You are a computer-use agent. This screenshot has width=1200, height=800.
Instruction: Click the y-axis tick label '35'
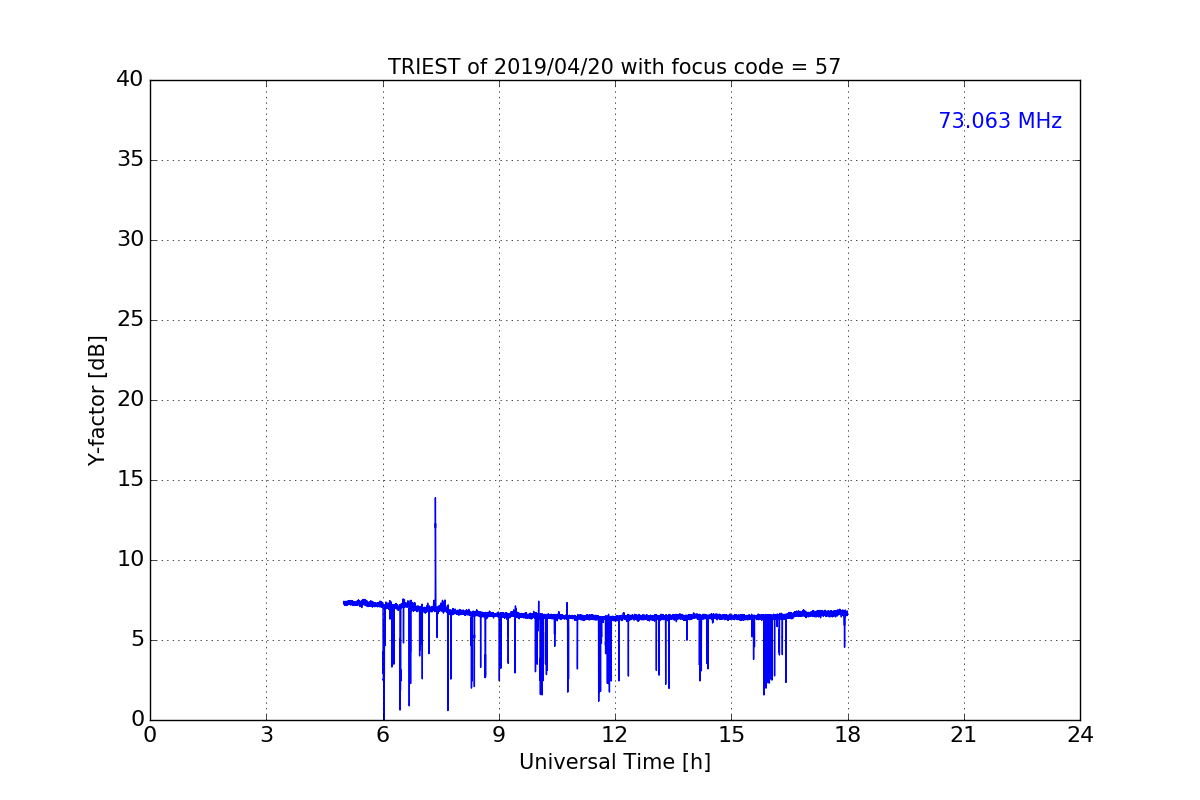[130, 160]
